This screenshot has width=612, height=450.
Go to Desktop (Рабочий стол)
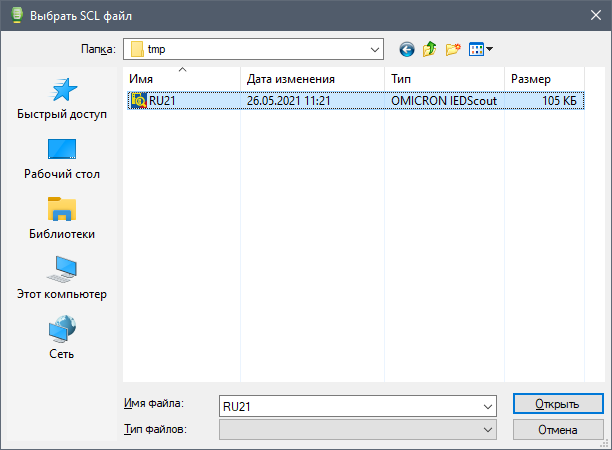[62, 159]
